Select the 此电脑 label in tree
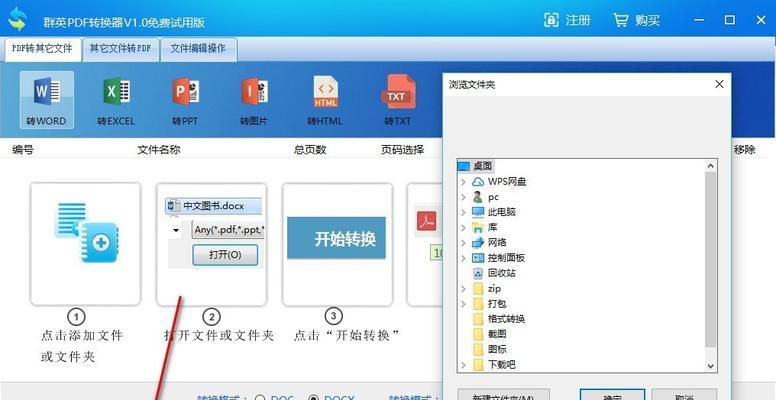Screen dimensions: 776x400 pyautogui.click(x=502, y=212)
